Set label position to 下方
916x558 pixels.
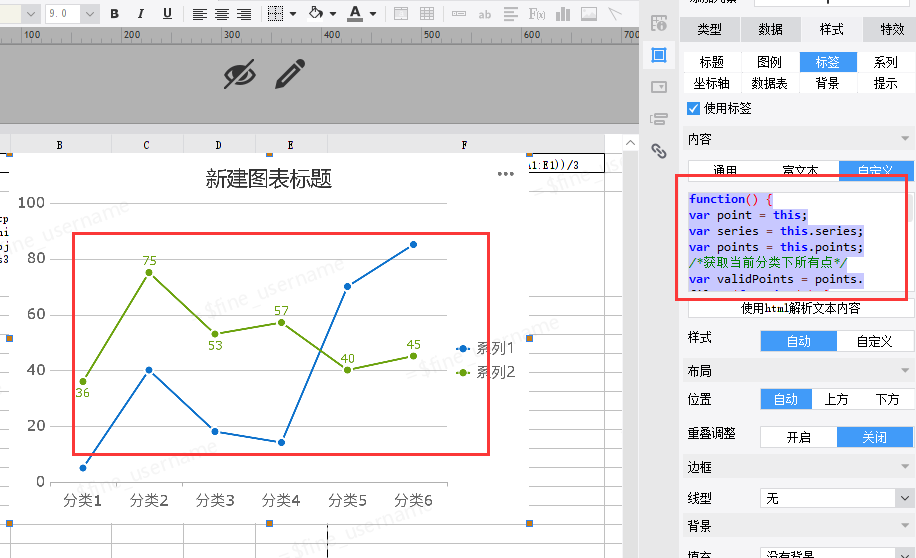(887, 399)
